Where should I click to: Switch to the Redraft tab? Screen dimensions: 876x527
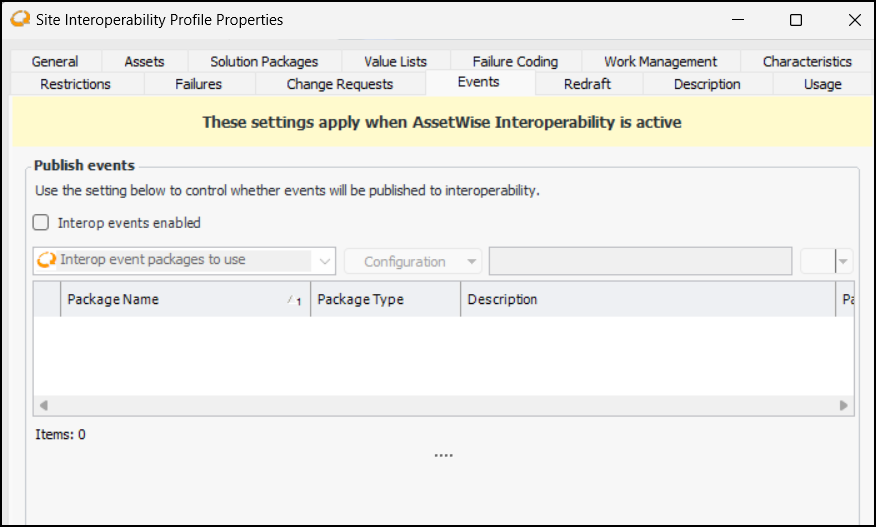[587, 84]
